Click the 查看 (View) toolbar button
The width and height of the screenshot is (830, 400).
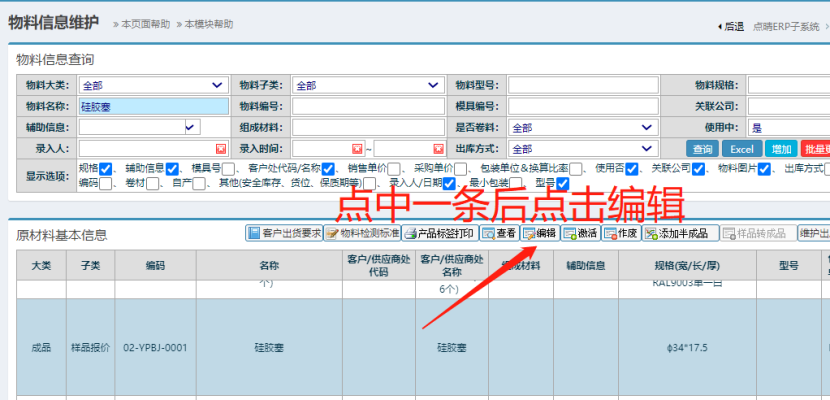pyautogui.click(x=499, y=233)
